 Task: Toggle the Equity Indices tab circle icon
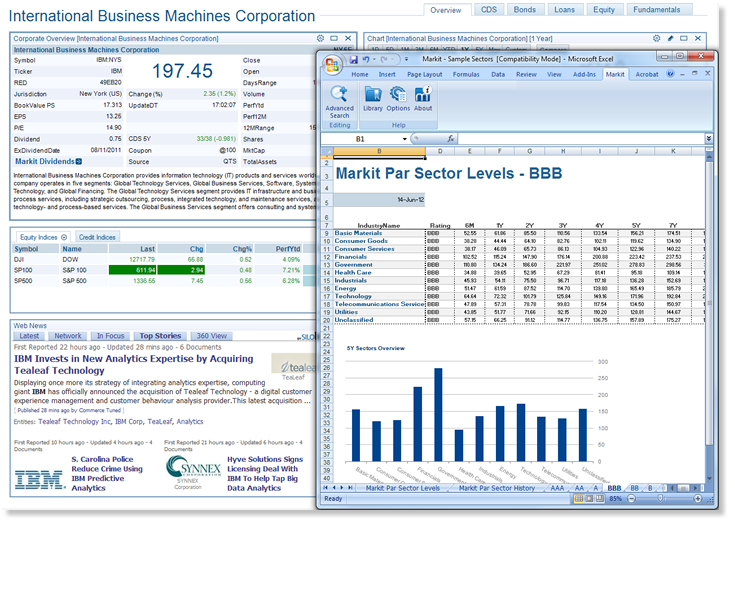(x=65, y=237)
